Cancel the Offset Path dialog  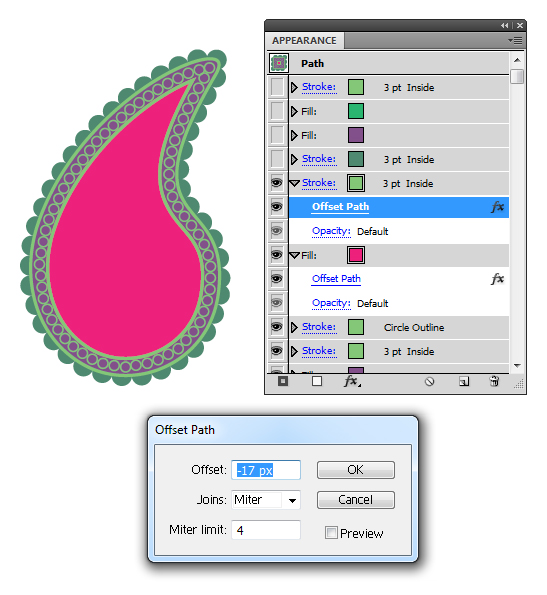pos(356,500)
